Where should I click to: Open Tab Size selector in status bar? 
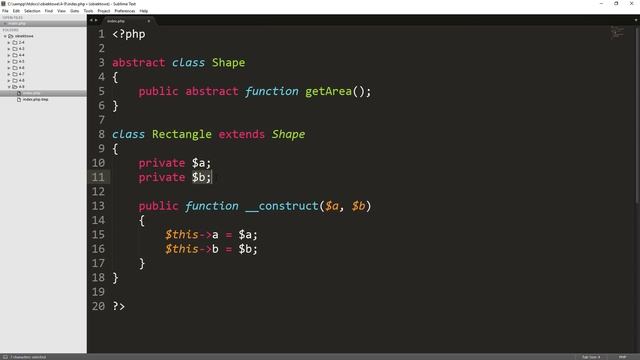pos(591,357)
